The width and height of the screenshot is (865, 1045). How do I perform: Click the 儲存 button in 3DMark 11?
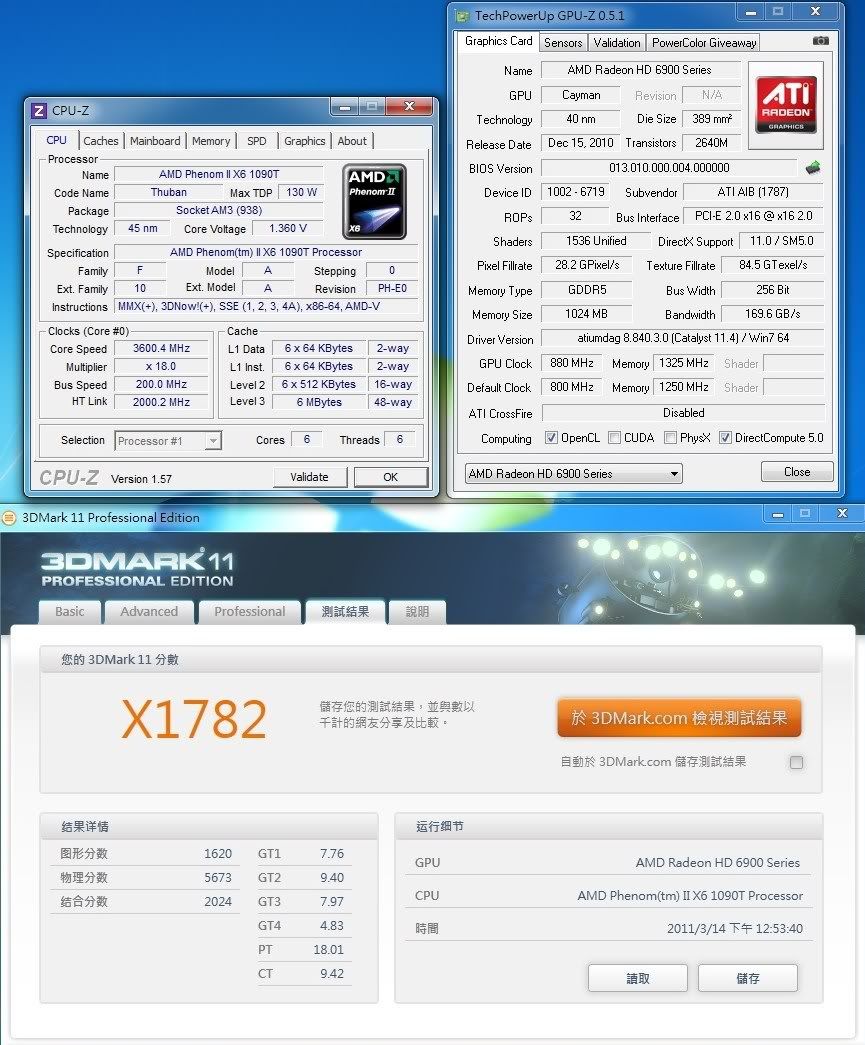[x=748, y=978]
